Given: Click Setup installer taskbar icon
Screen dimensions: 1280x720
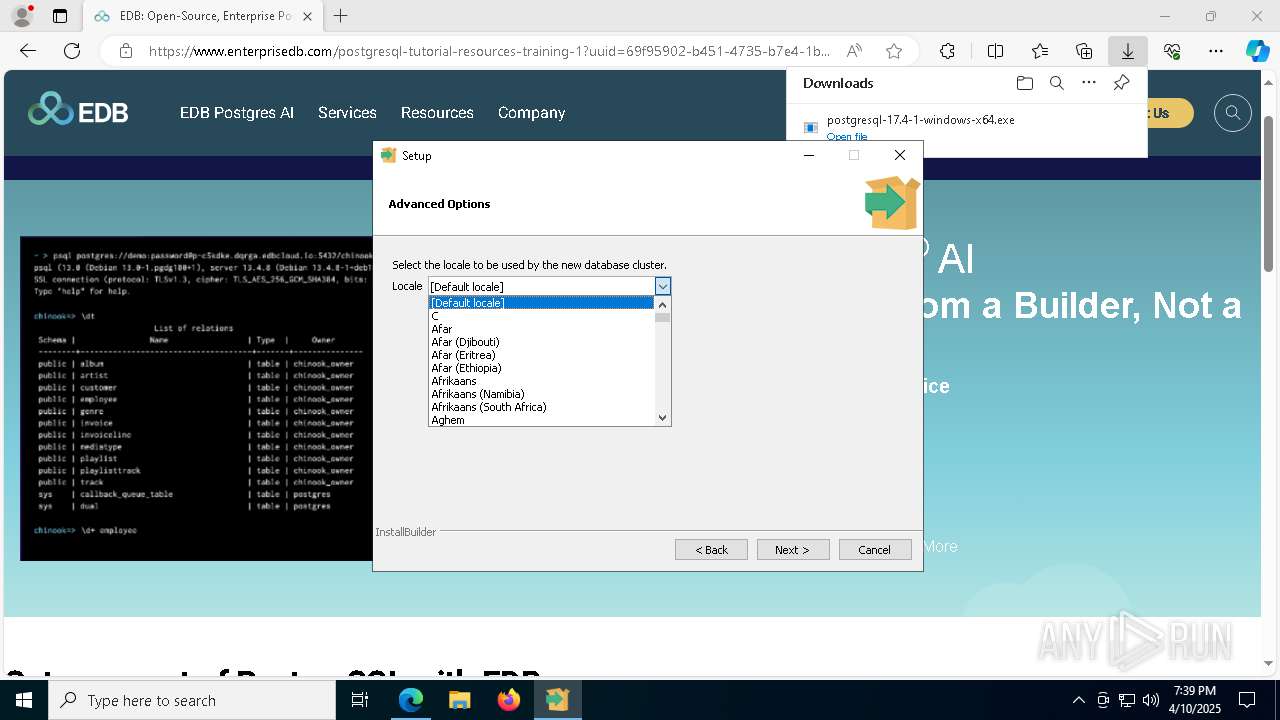Looking at the screenshot, I should click(557, 700).
